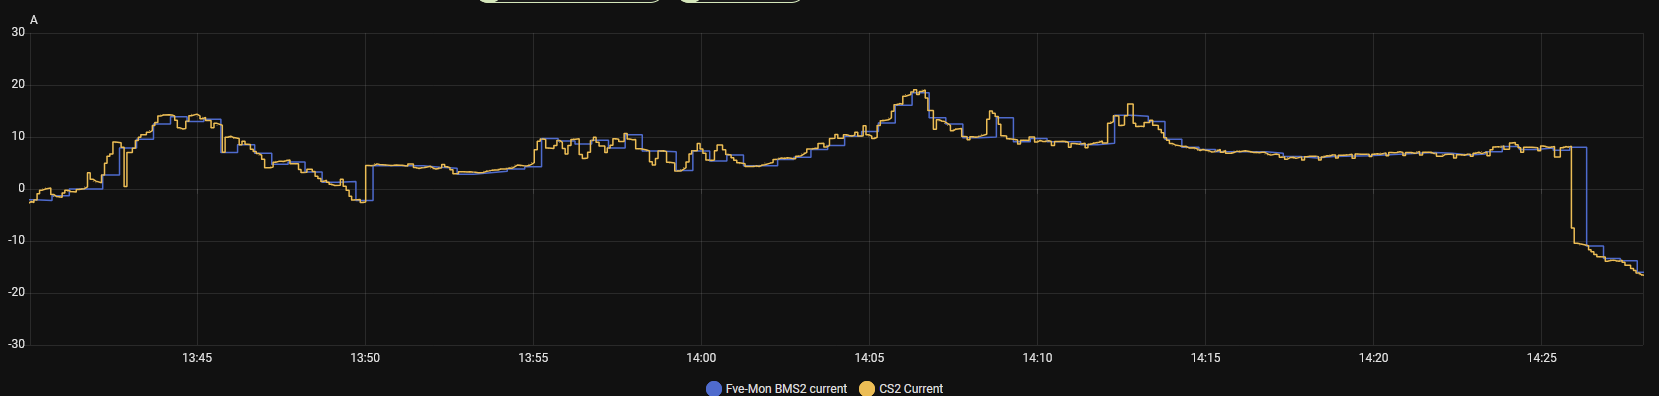Click the -10 value on the Y axis
Viewport: 1659px width, 396px height.
click(16, 240)
